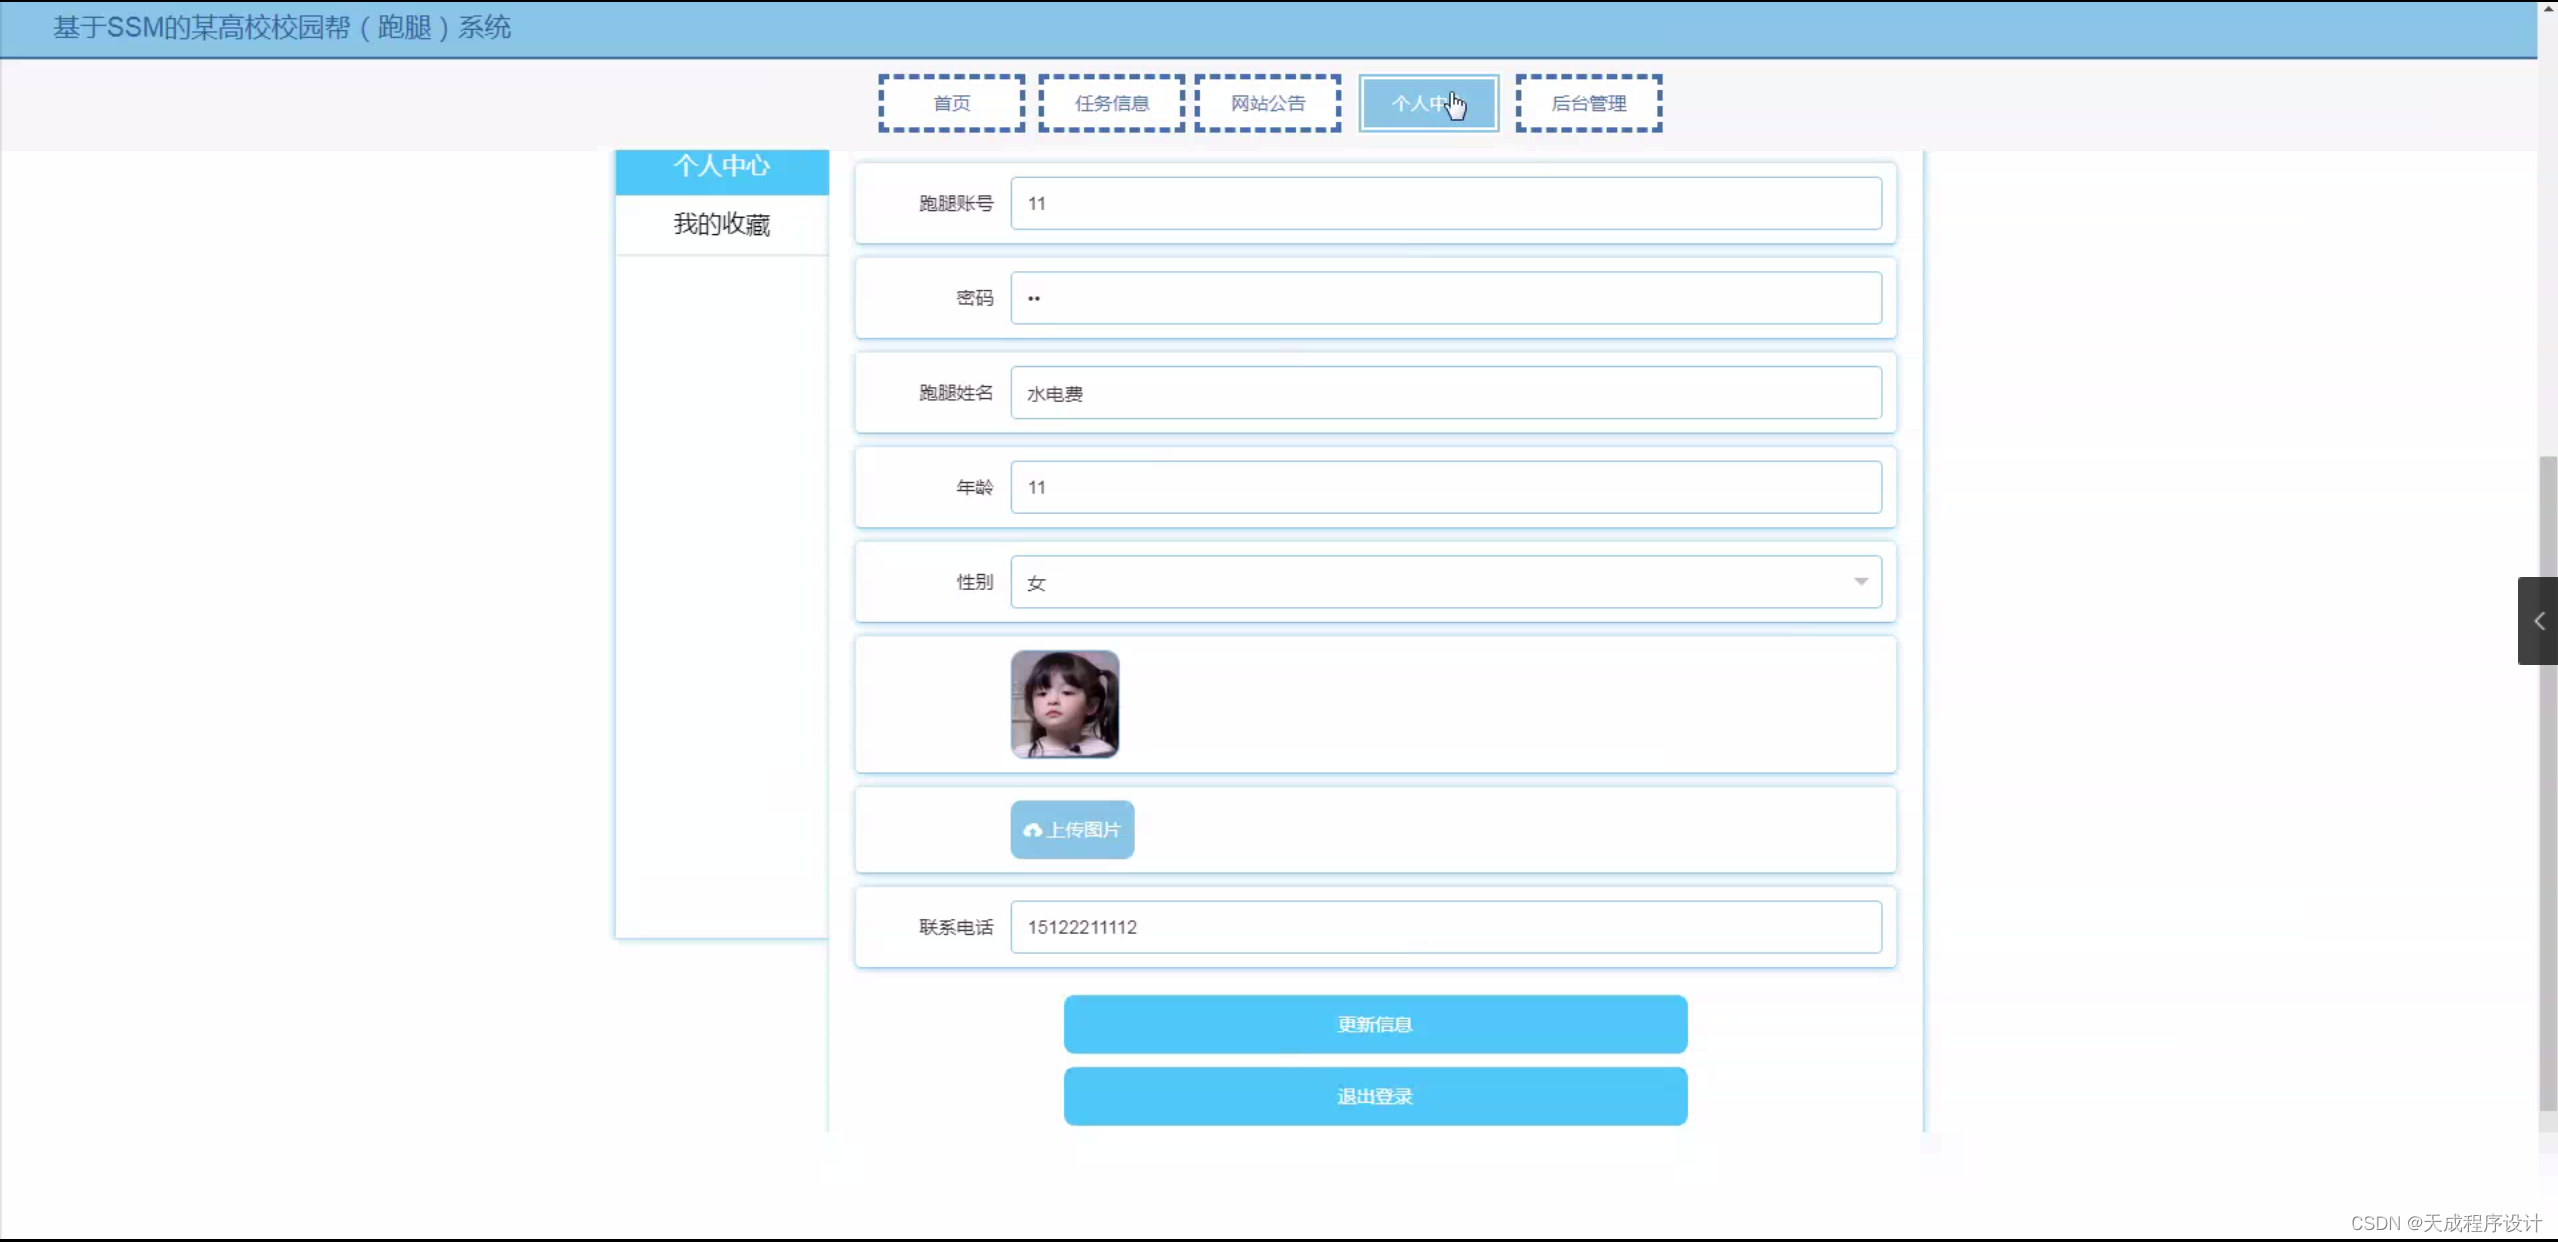Screen dimensions: 2558x1242
Task: Click the profile avatar photo
Action: click(x=1064, y=703)
